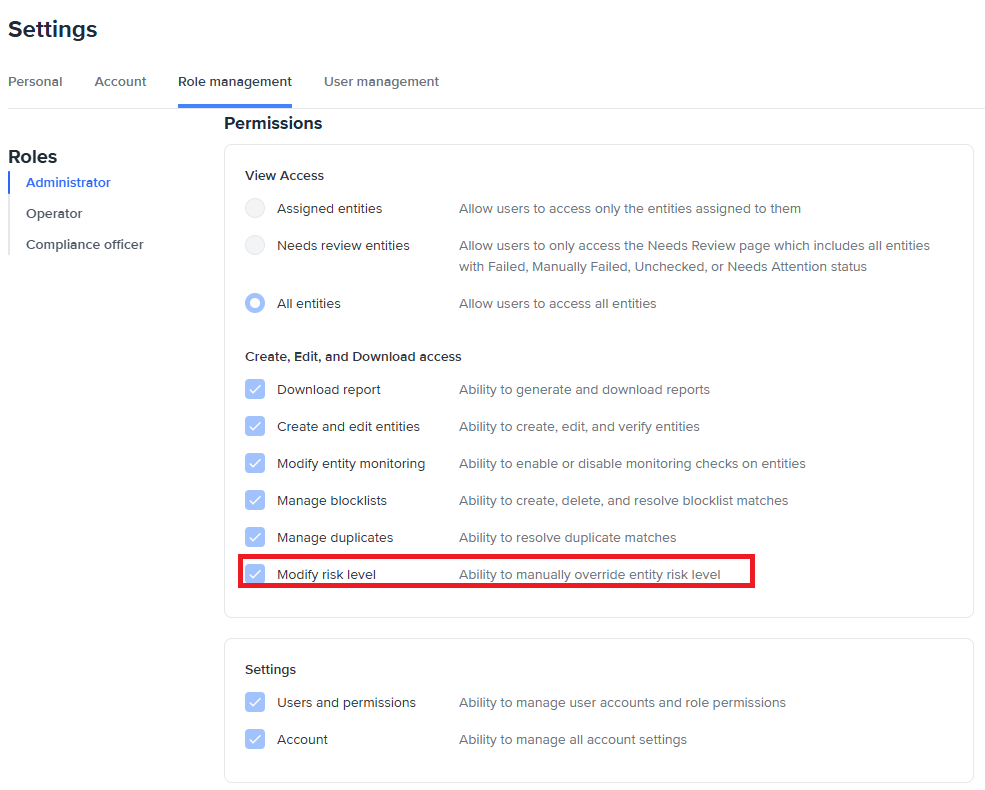This screenshot has height=790, width=985.
Task: Select the Compliance officer role
Action: click(x=85, y=244)
